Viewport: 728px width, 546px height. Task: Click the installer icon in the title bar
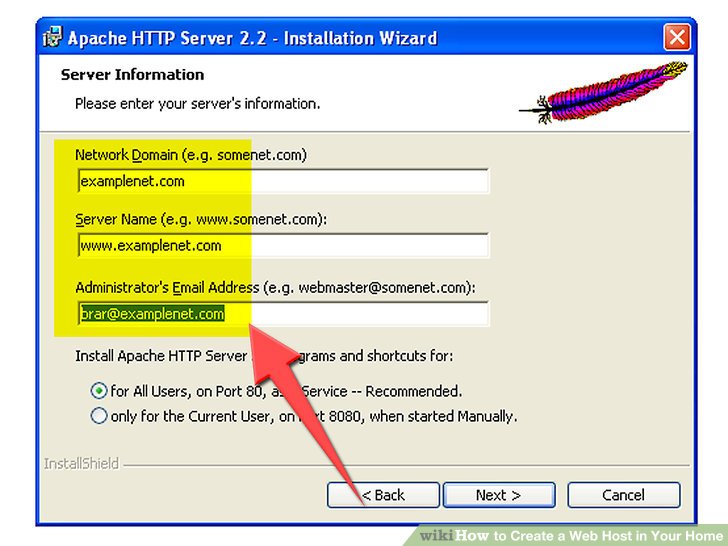[52, 39]
